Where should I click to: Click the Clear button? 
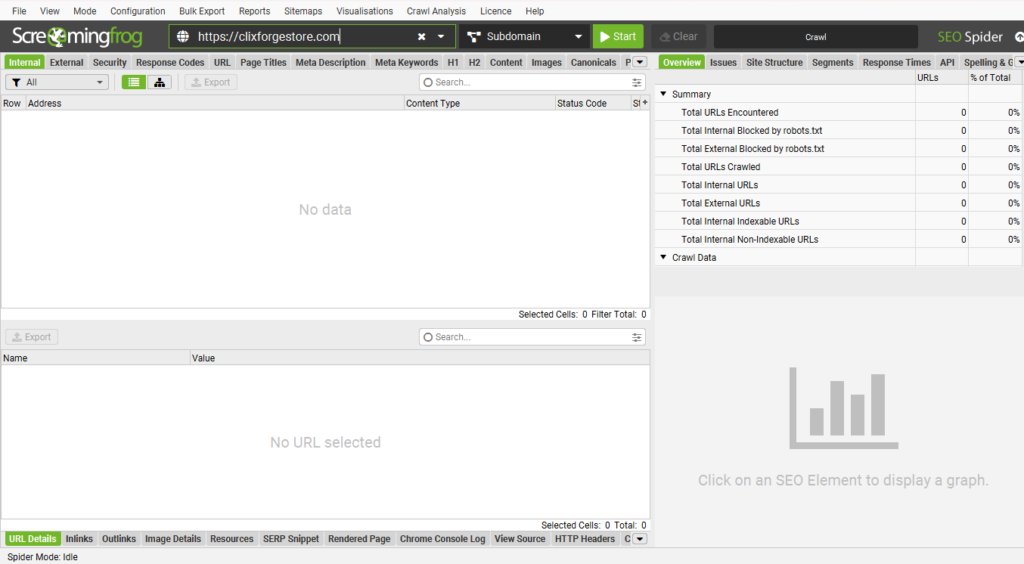point(679,37)
